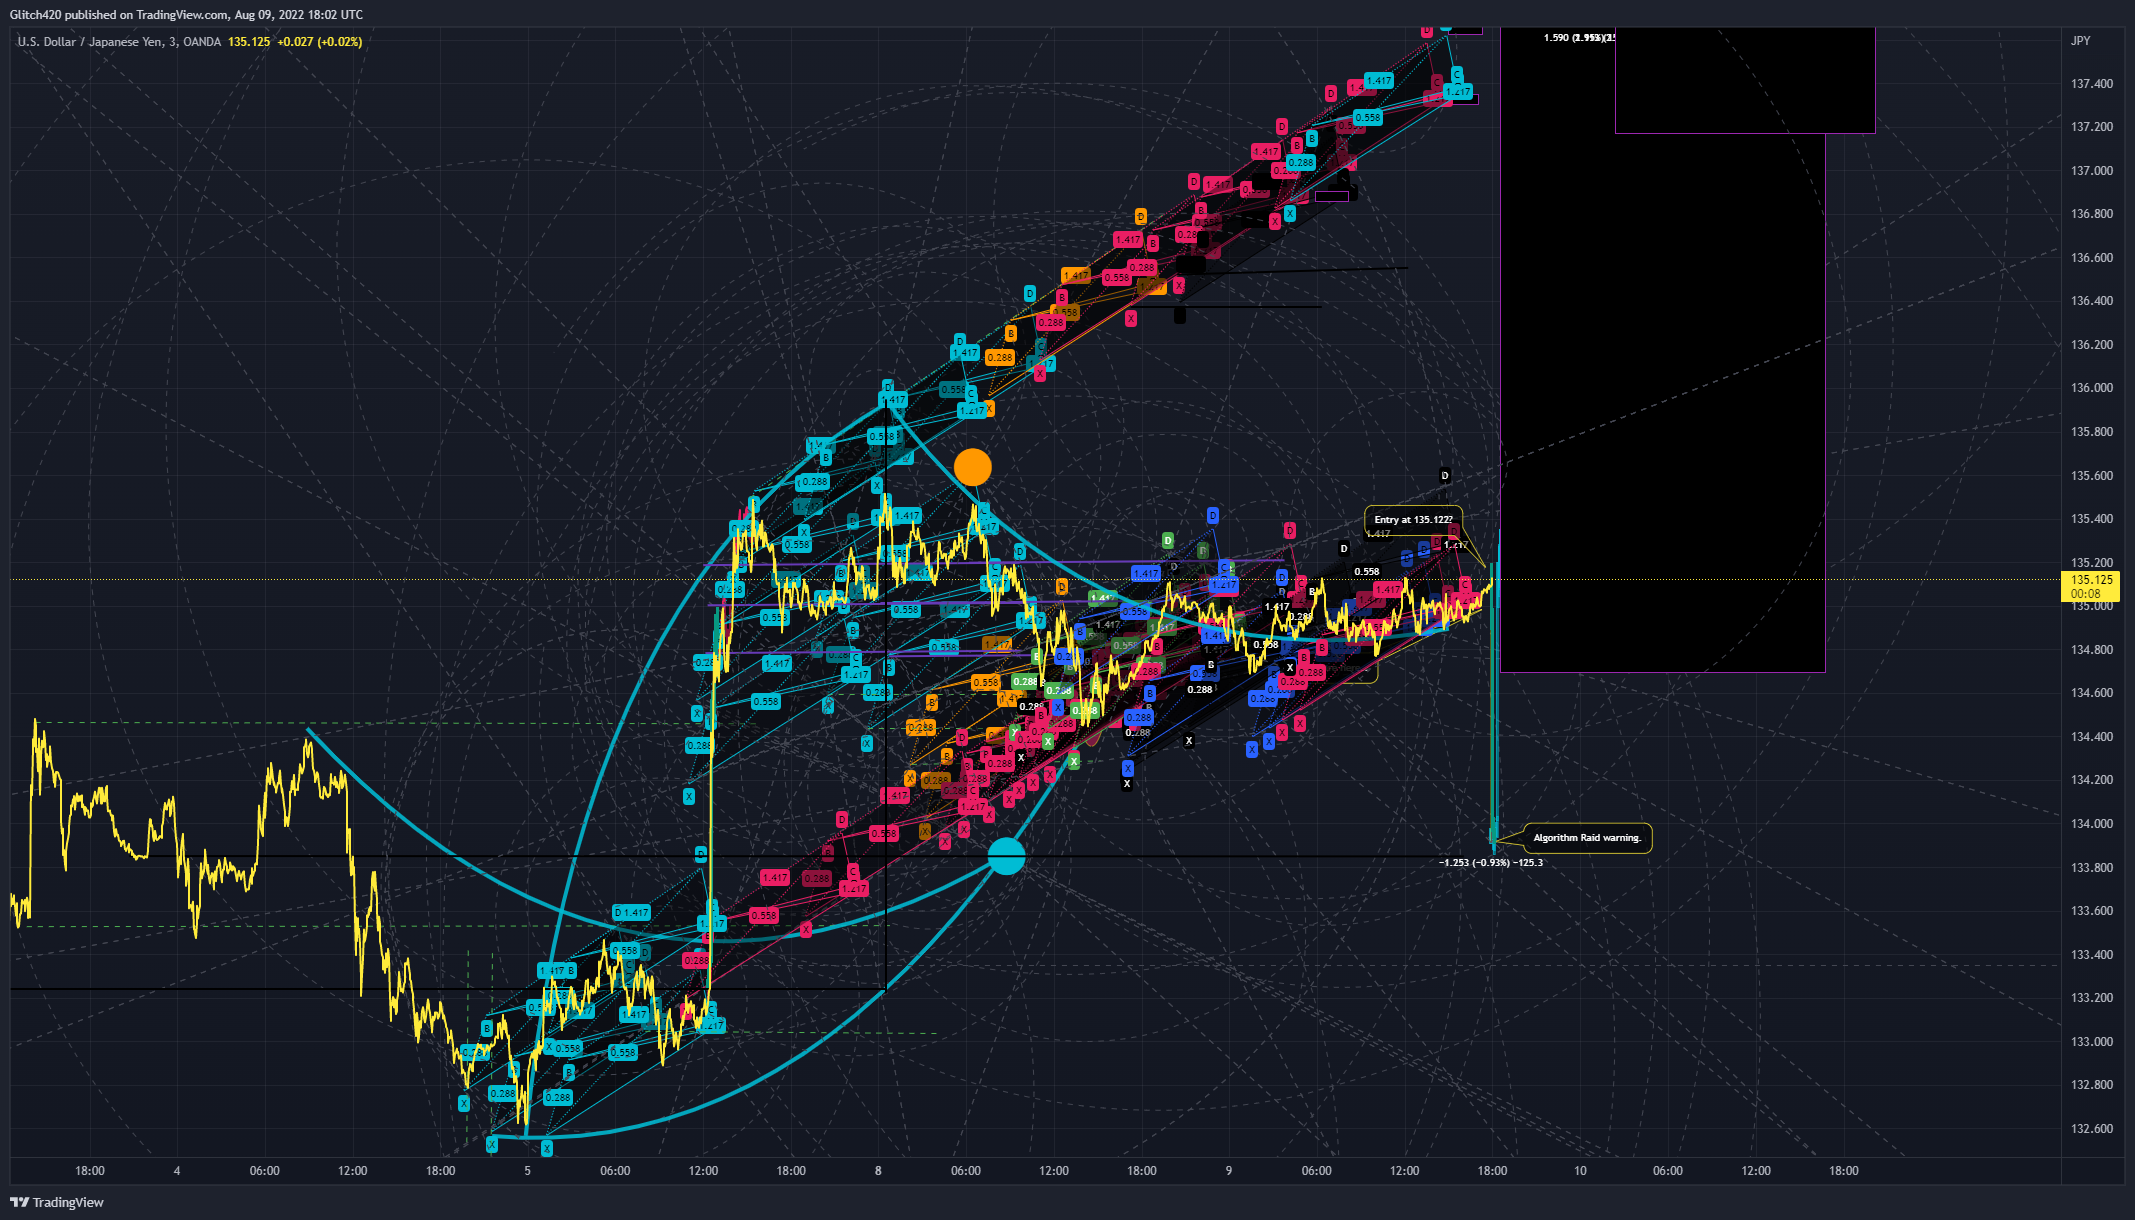Image resolution: width=2135 pixels, height=1220 pixels.
Task: Click the date label '10' on time axis
Action: tap(1580, 1171)
